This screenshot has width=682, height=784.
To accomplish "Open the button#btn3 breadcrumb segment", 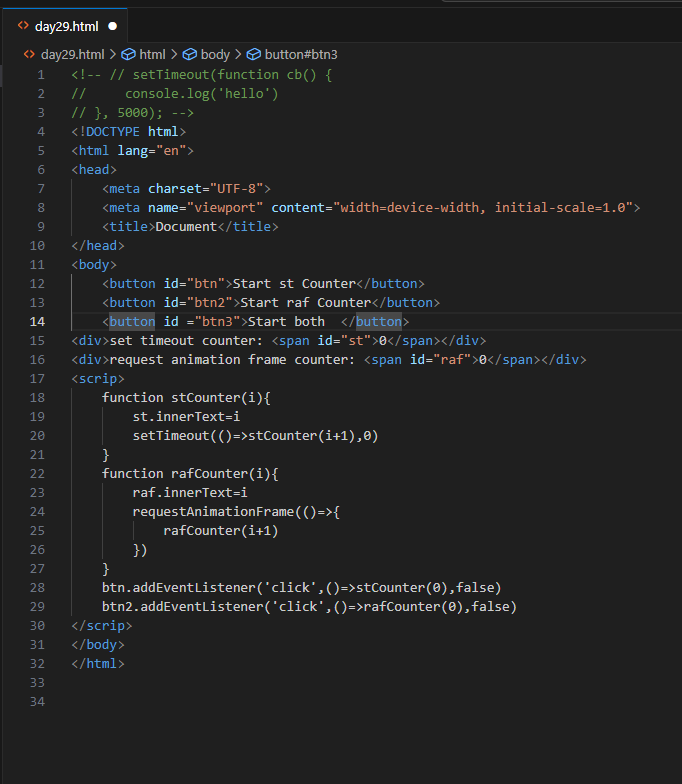I will (301, 54).
